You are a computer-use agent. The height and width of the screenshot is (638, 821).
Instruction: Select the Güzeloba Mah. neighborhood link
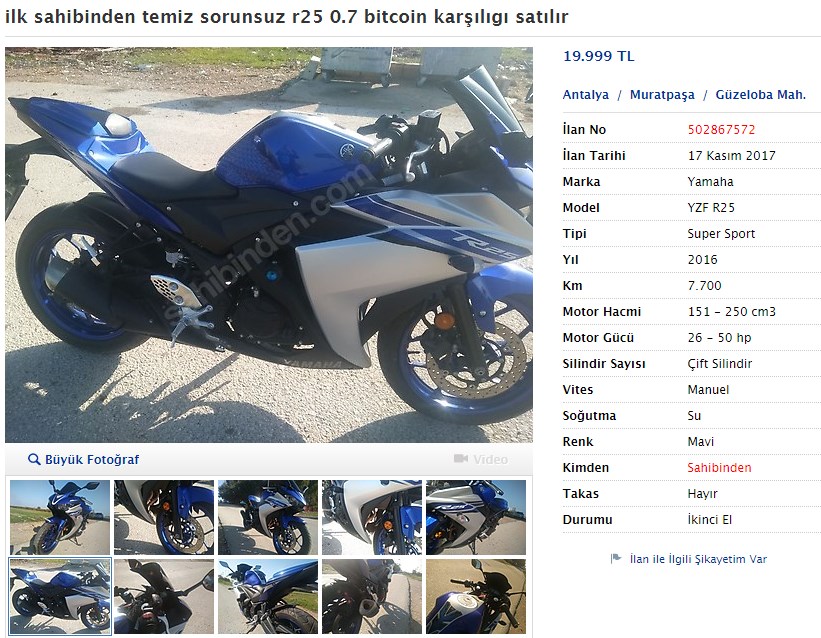coord(760,95)
